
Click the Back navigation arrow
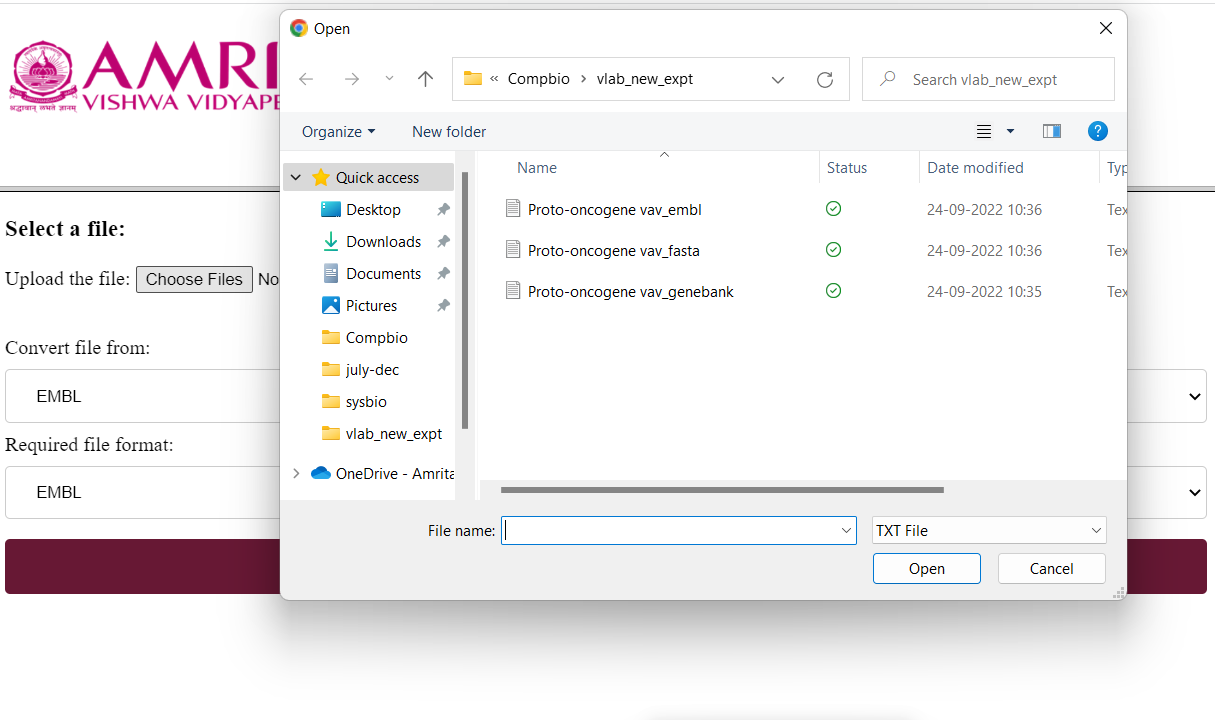[x=306, y=79]
